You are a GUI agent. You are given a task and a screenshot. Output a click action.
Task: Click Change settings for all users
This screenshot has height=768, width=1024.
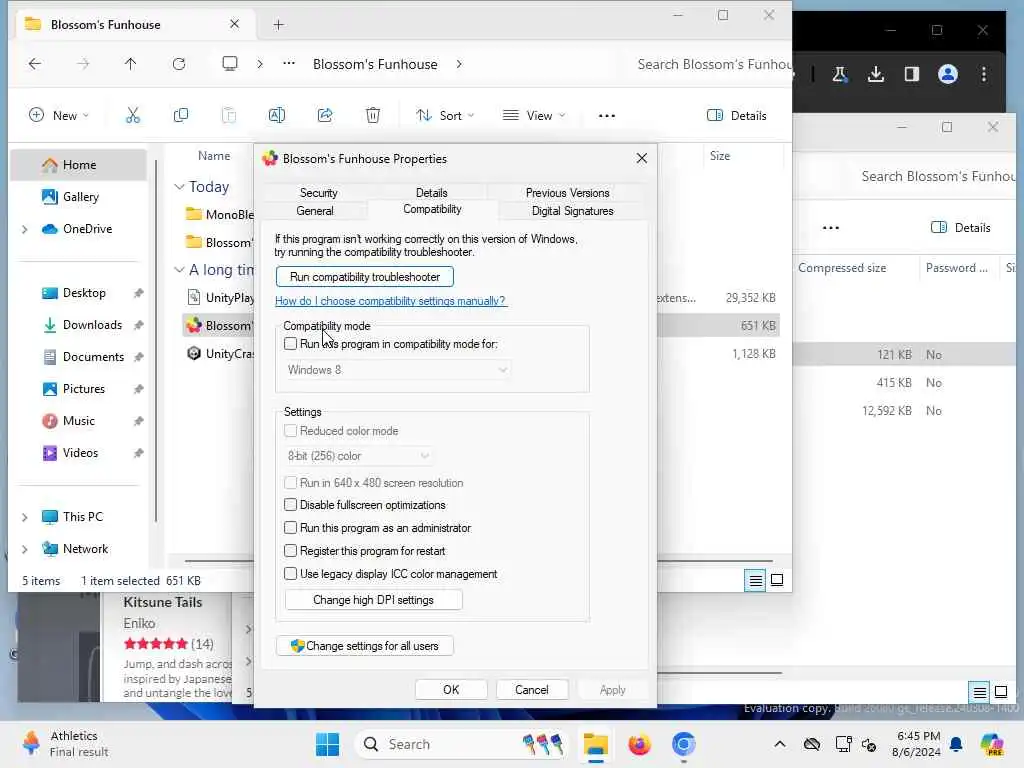364,646
